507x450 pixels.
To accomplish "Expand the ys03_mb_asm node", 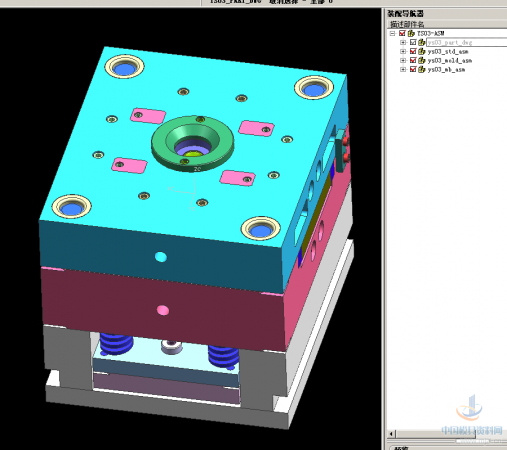I will pyautogui.click(x=403, y=69).
